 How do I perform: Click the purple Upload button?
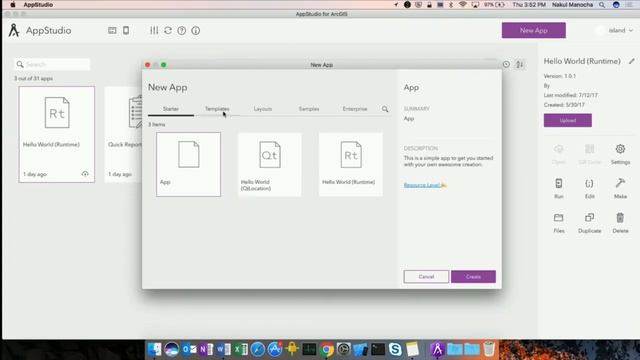coord(568,120)
